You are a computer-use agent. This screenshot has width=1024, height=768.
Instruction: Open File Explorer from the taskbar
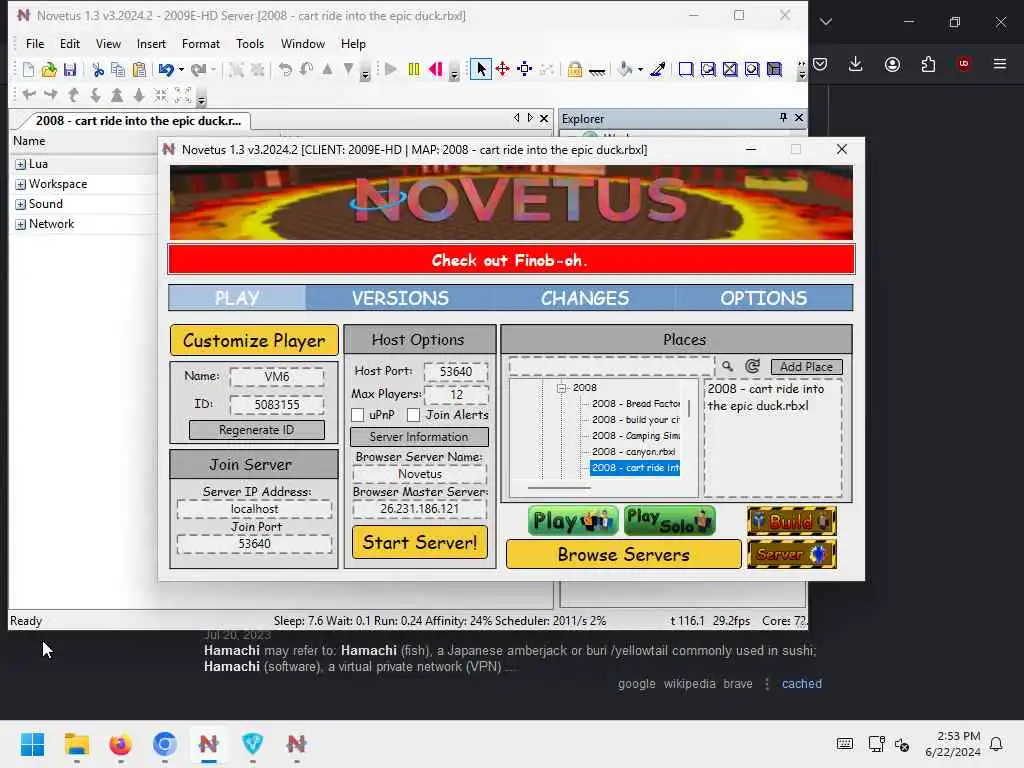click(x=76, y=744)
